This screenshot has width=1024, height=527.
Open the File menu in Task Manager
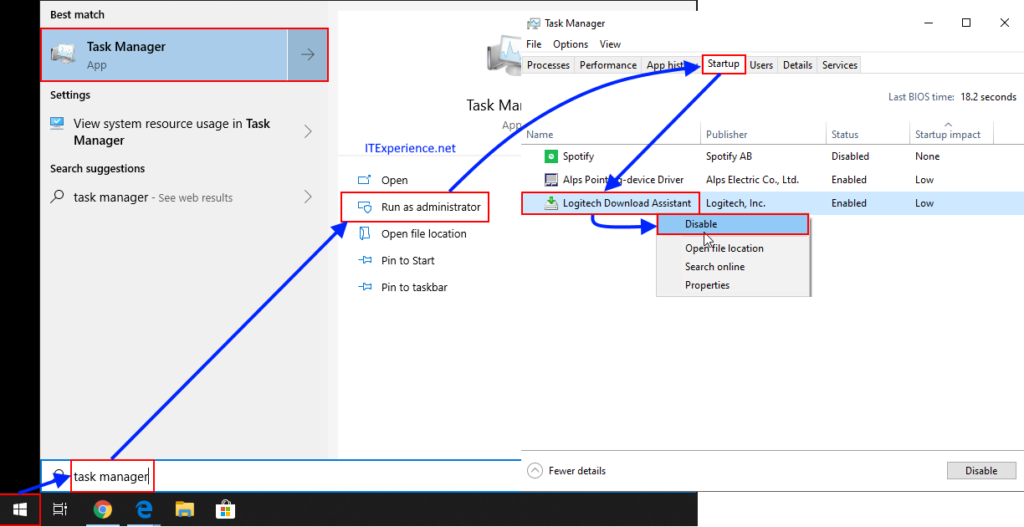534,44
